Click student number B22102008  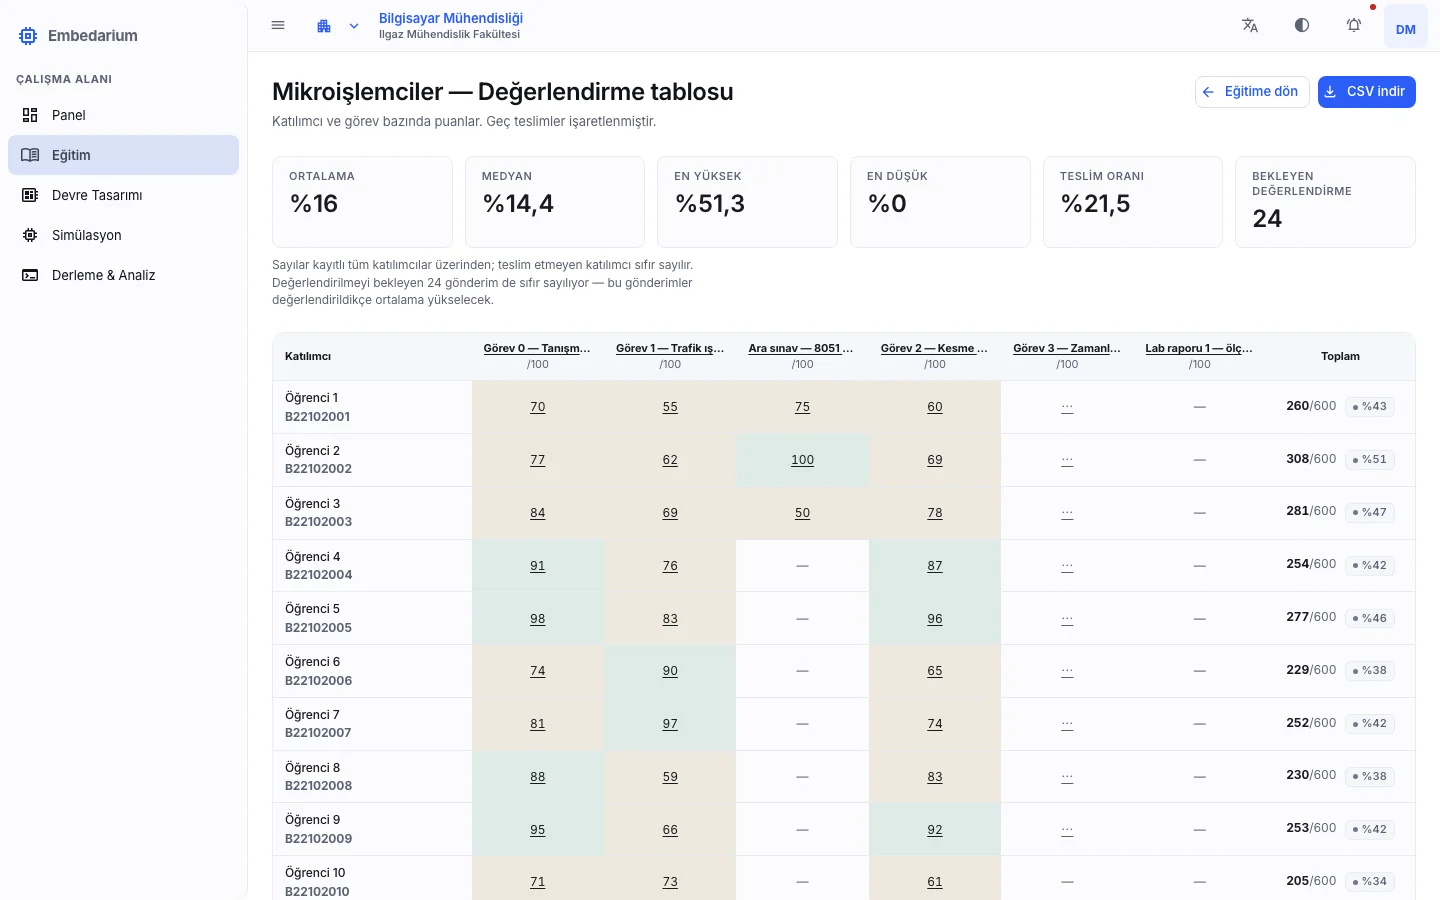pyautogui.click(x=318, y=786)
